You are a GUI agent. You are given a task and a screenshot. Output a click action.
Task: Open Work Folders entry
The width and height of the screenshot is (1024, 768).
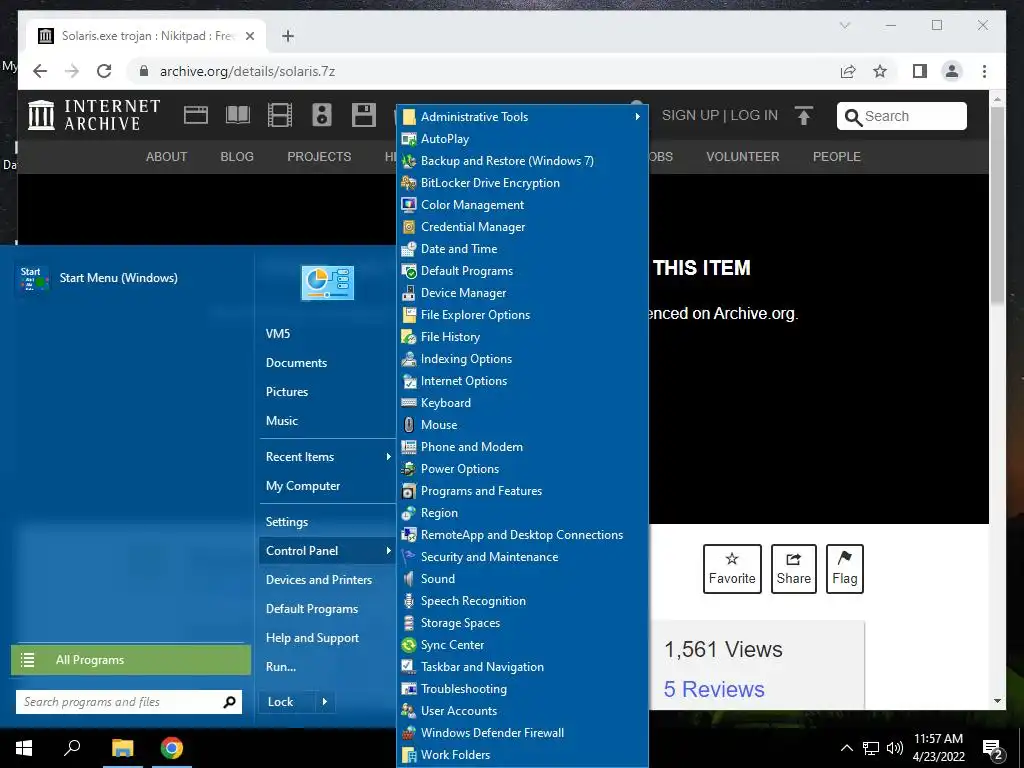tap(523, 755)
